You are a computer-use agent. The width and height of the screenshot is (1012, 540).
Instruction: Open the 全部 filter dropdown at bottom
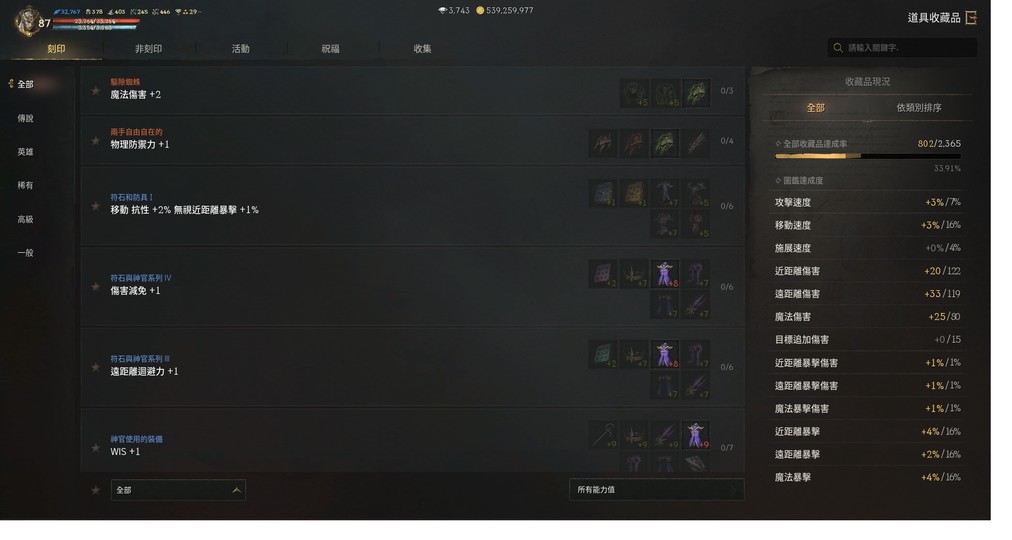(178, 490)
